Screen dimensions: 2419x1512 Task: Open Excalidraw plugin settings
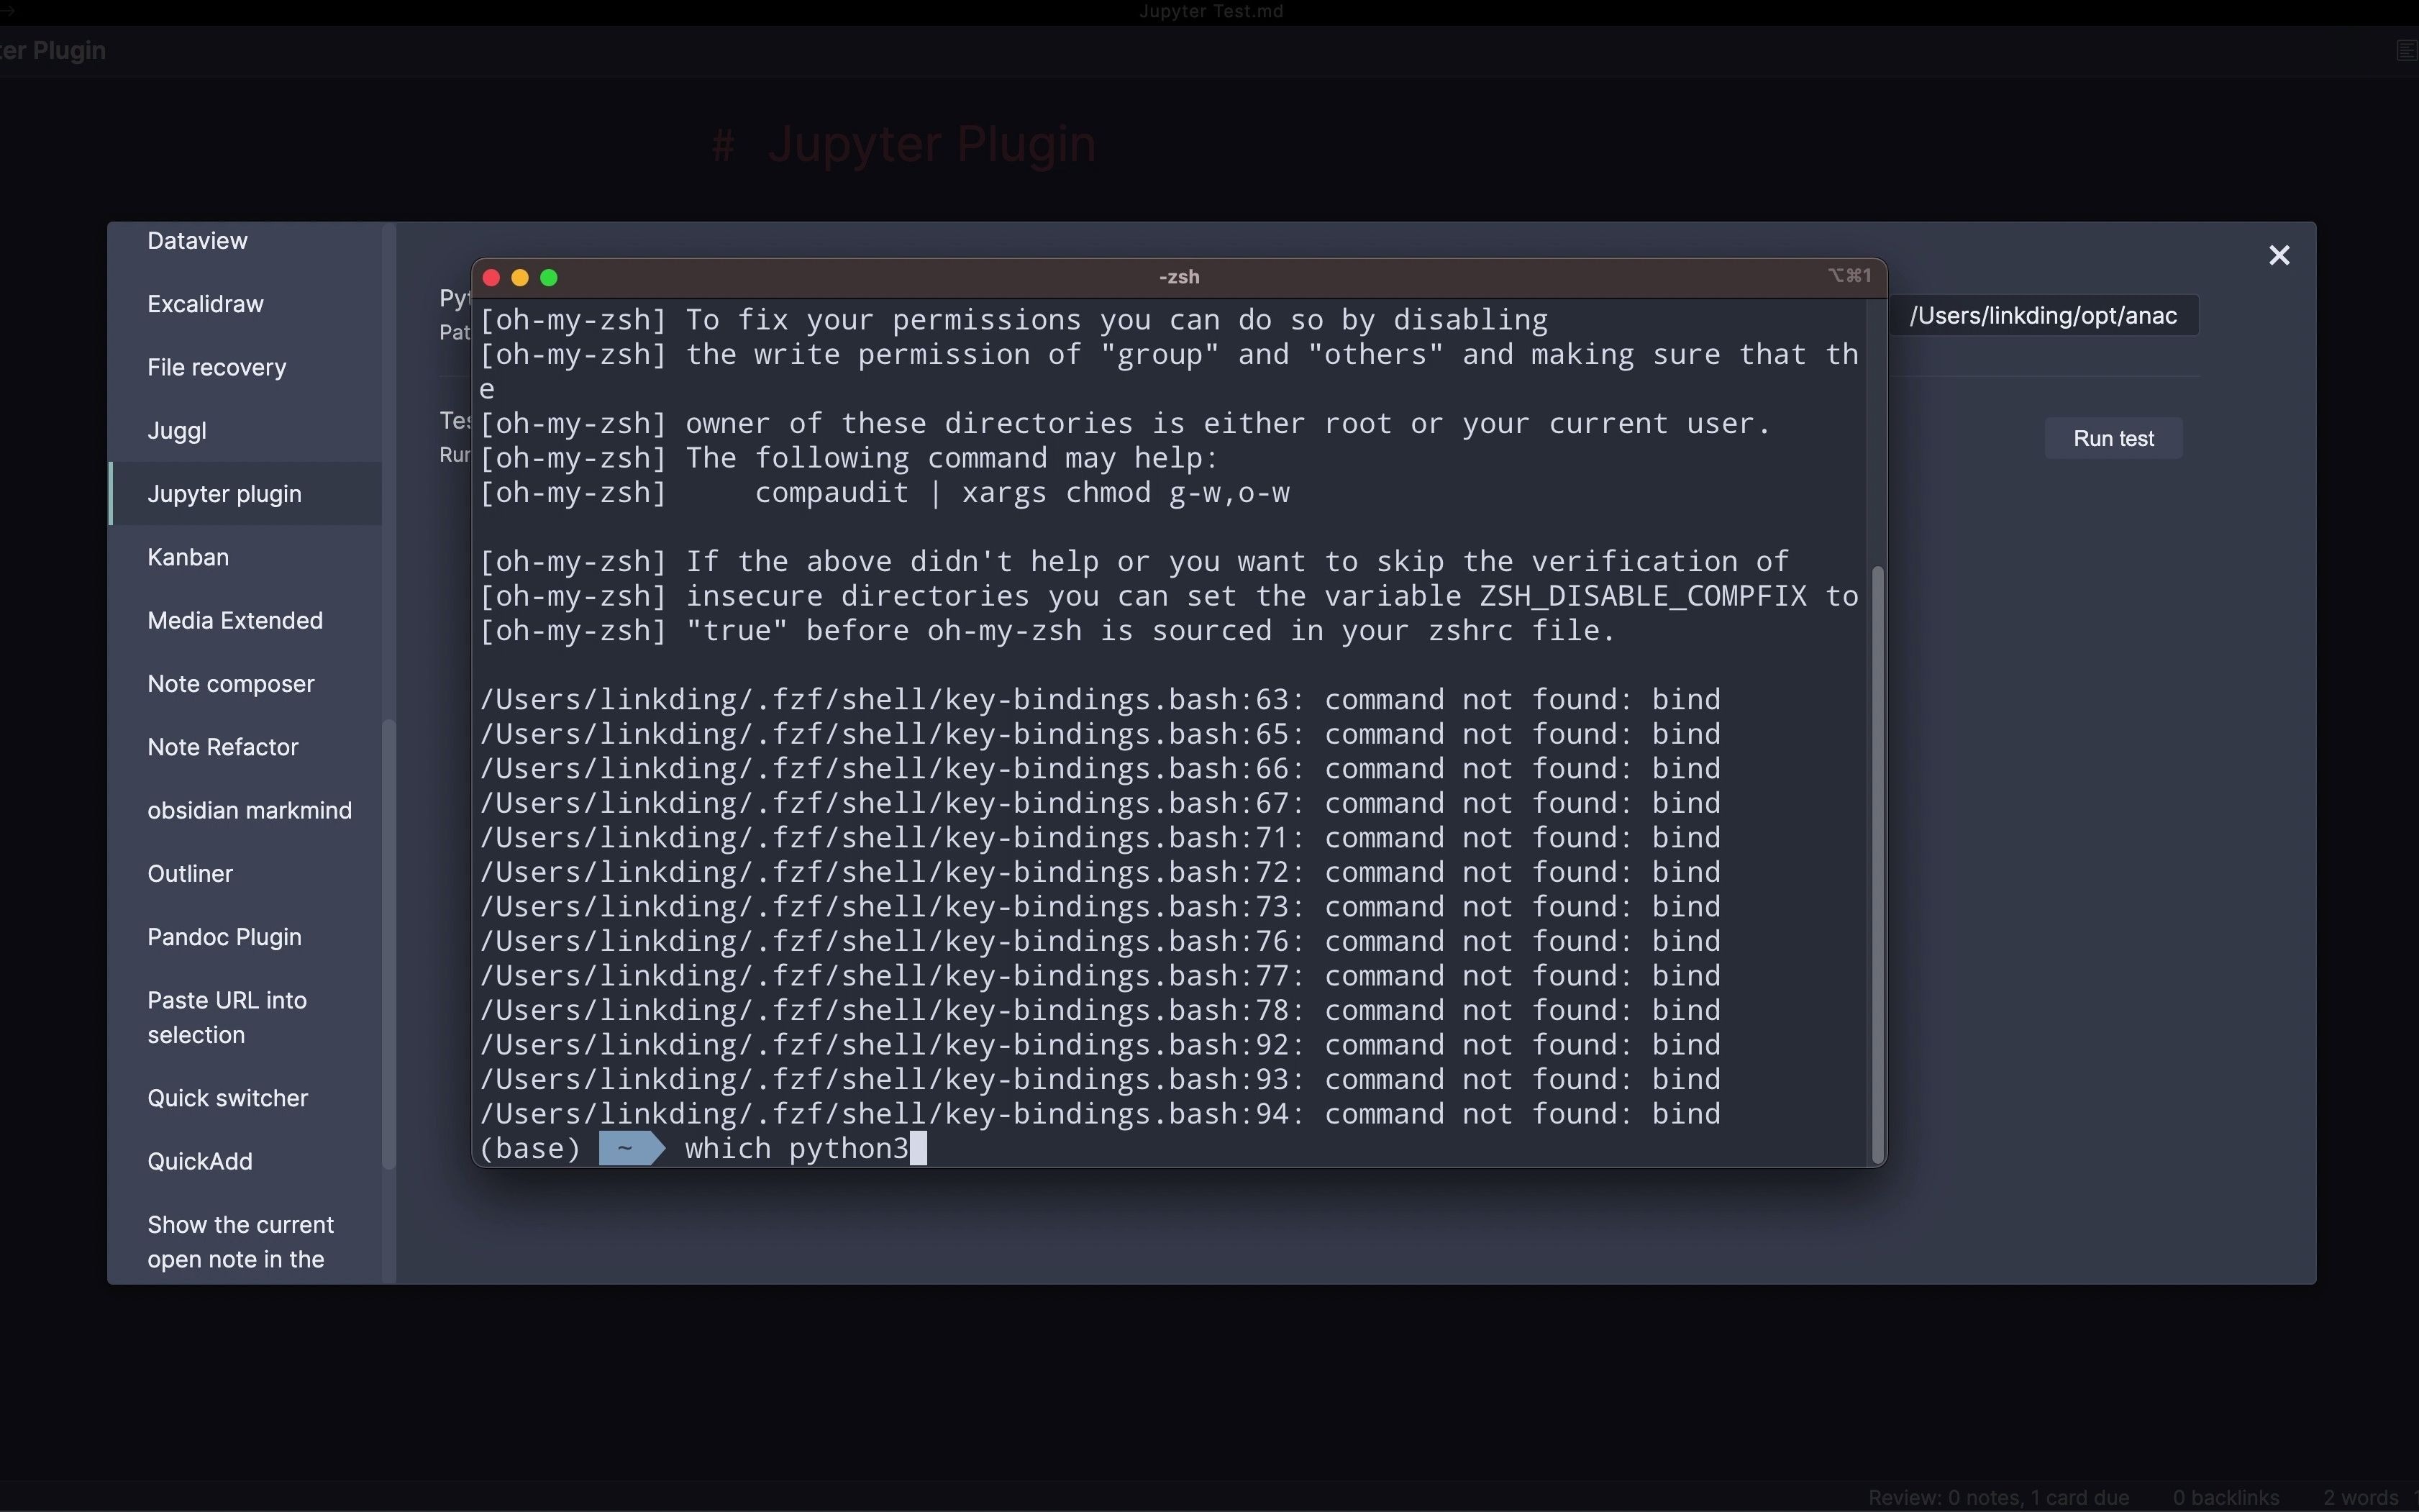coord(205,304)
